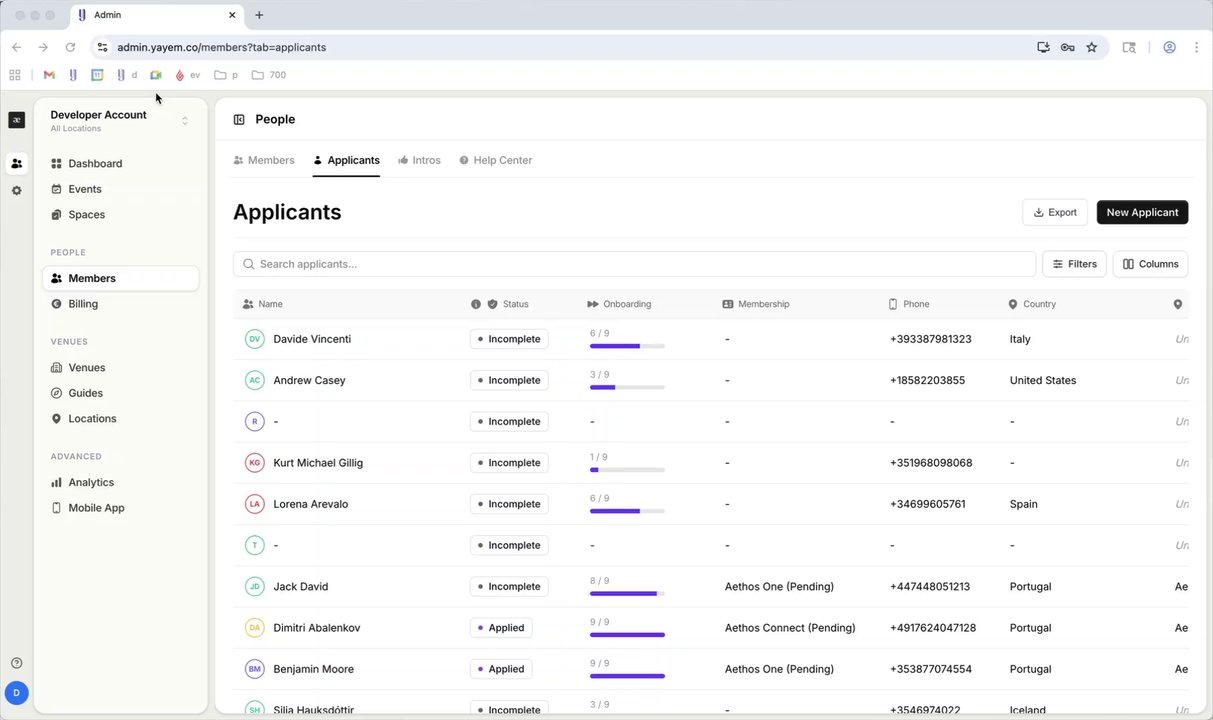Click the people icon in the left rail
Screen dimensions: 1213x720
pos(16,163)
